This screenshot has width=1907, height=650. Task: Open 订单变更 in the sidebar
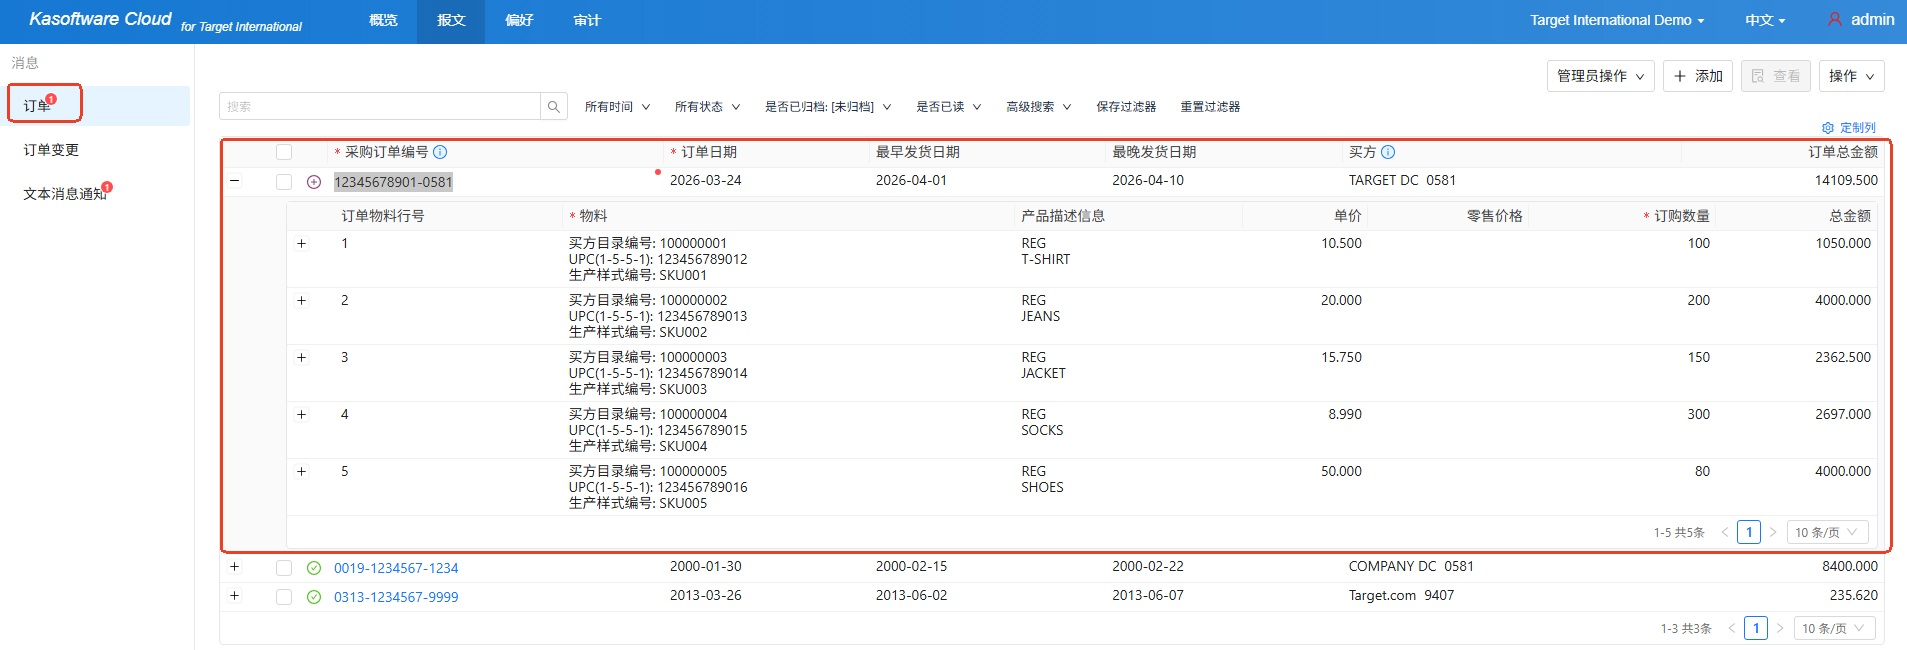[51, 150]
